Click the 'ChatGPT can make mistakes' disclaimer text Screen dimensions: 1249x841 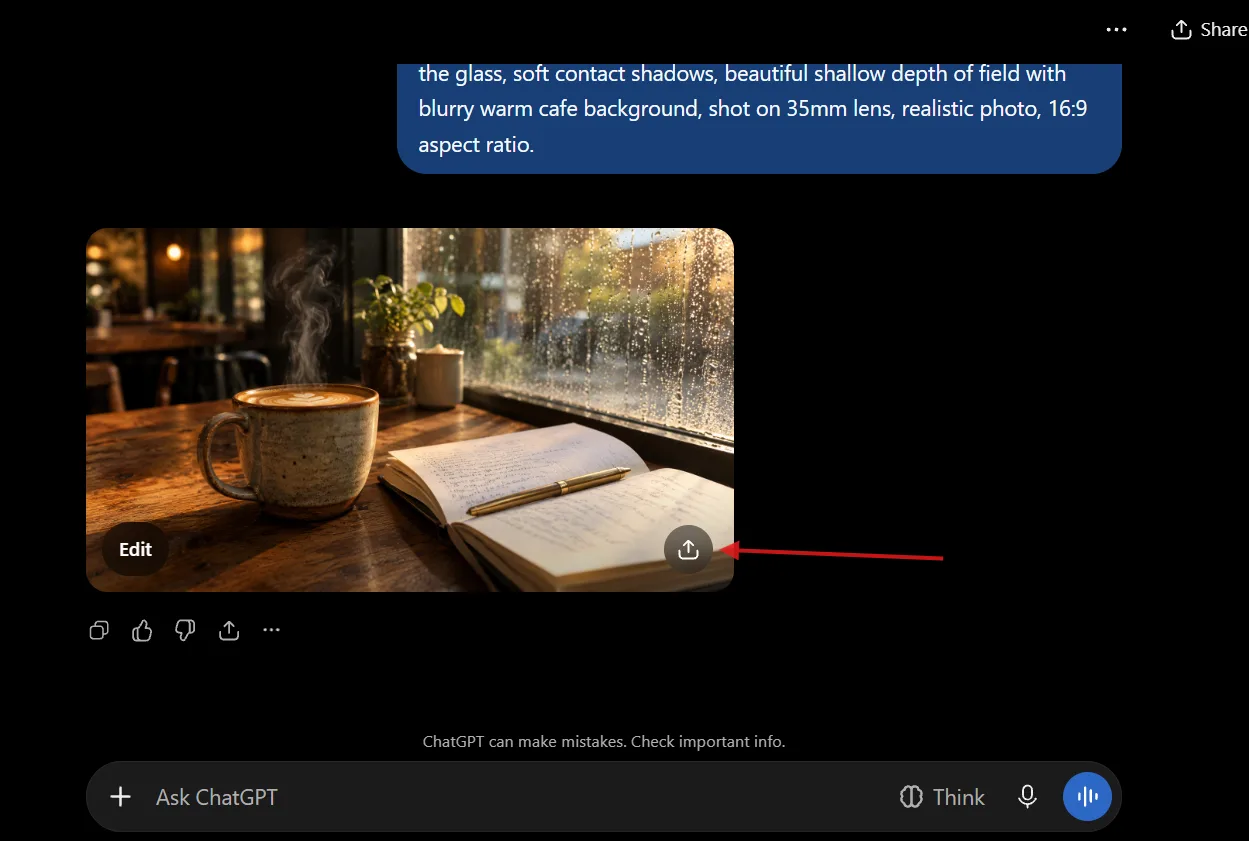[604, 742]
